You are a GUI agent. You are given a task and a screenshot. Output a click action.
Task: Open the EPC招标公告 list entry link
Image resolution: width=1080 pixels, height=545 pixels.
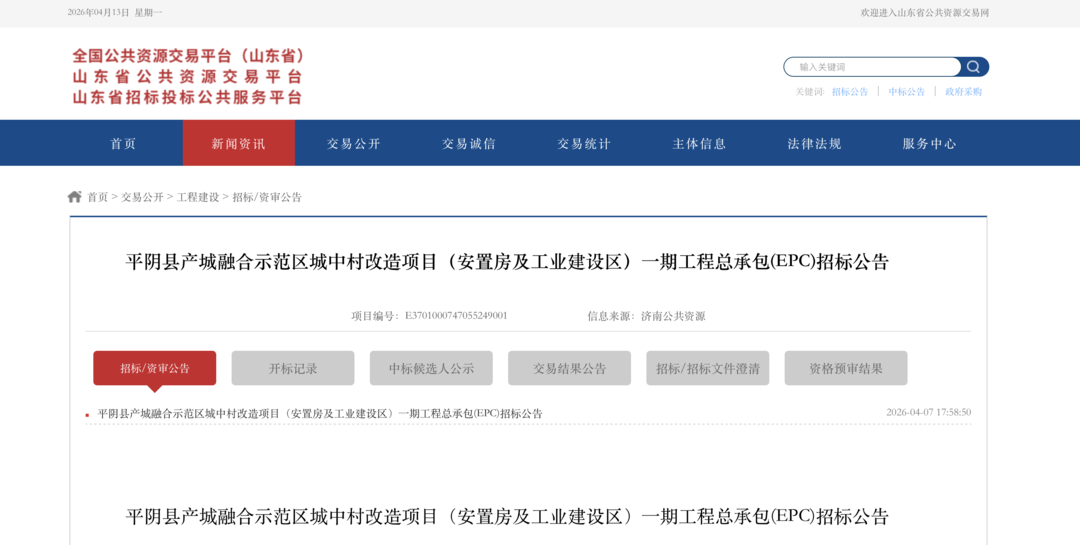click(320, 413)
